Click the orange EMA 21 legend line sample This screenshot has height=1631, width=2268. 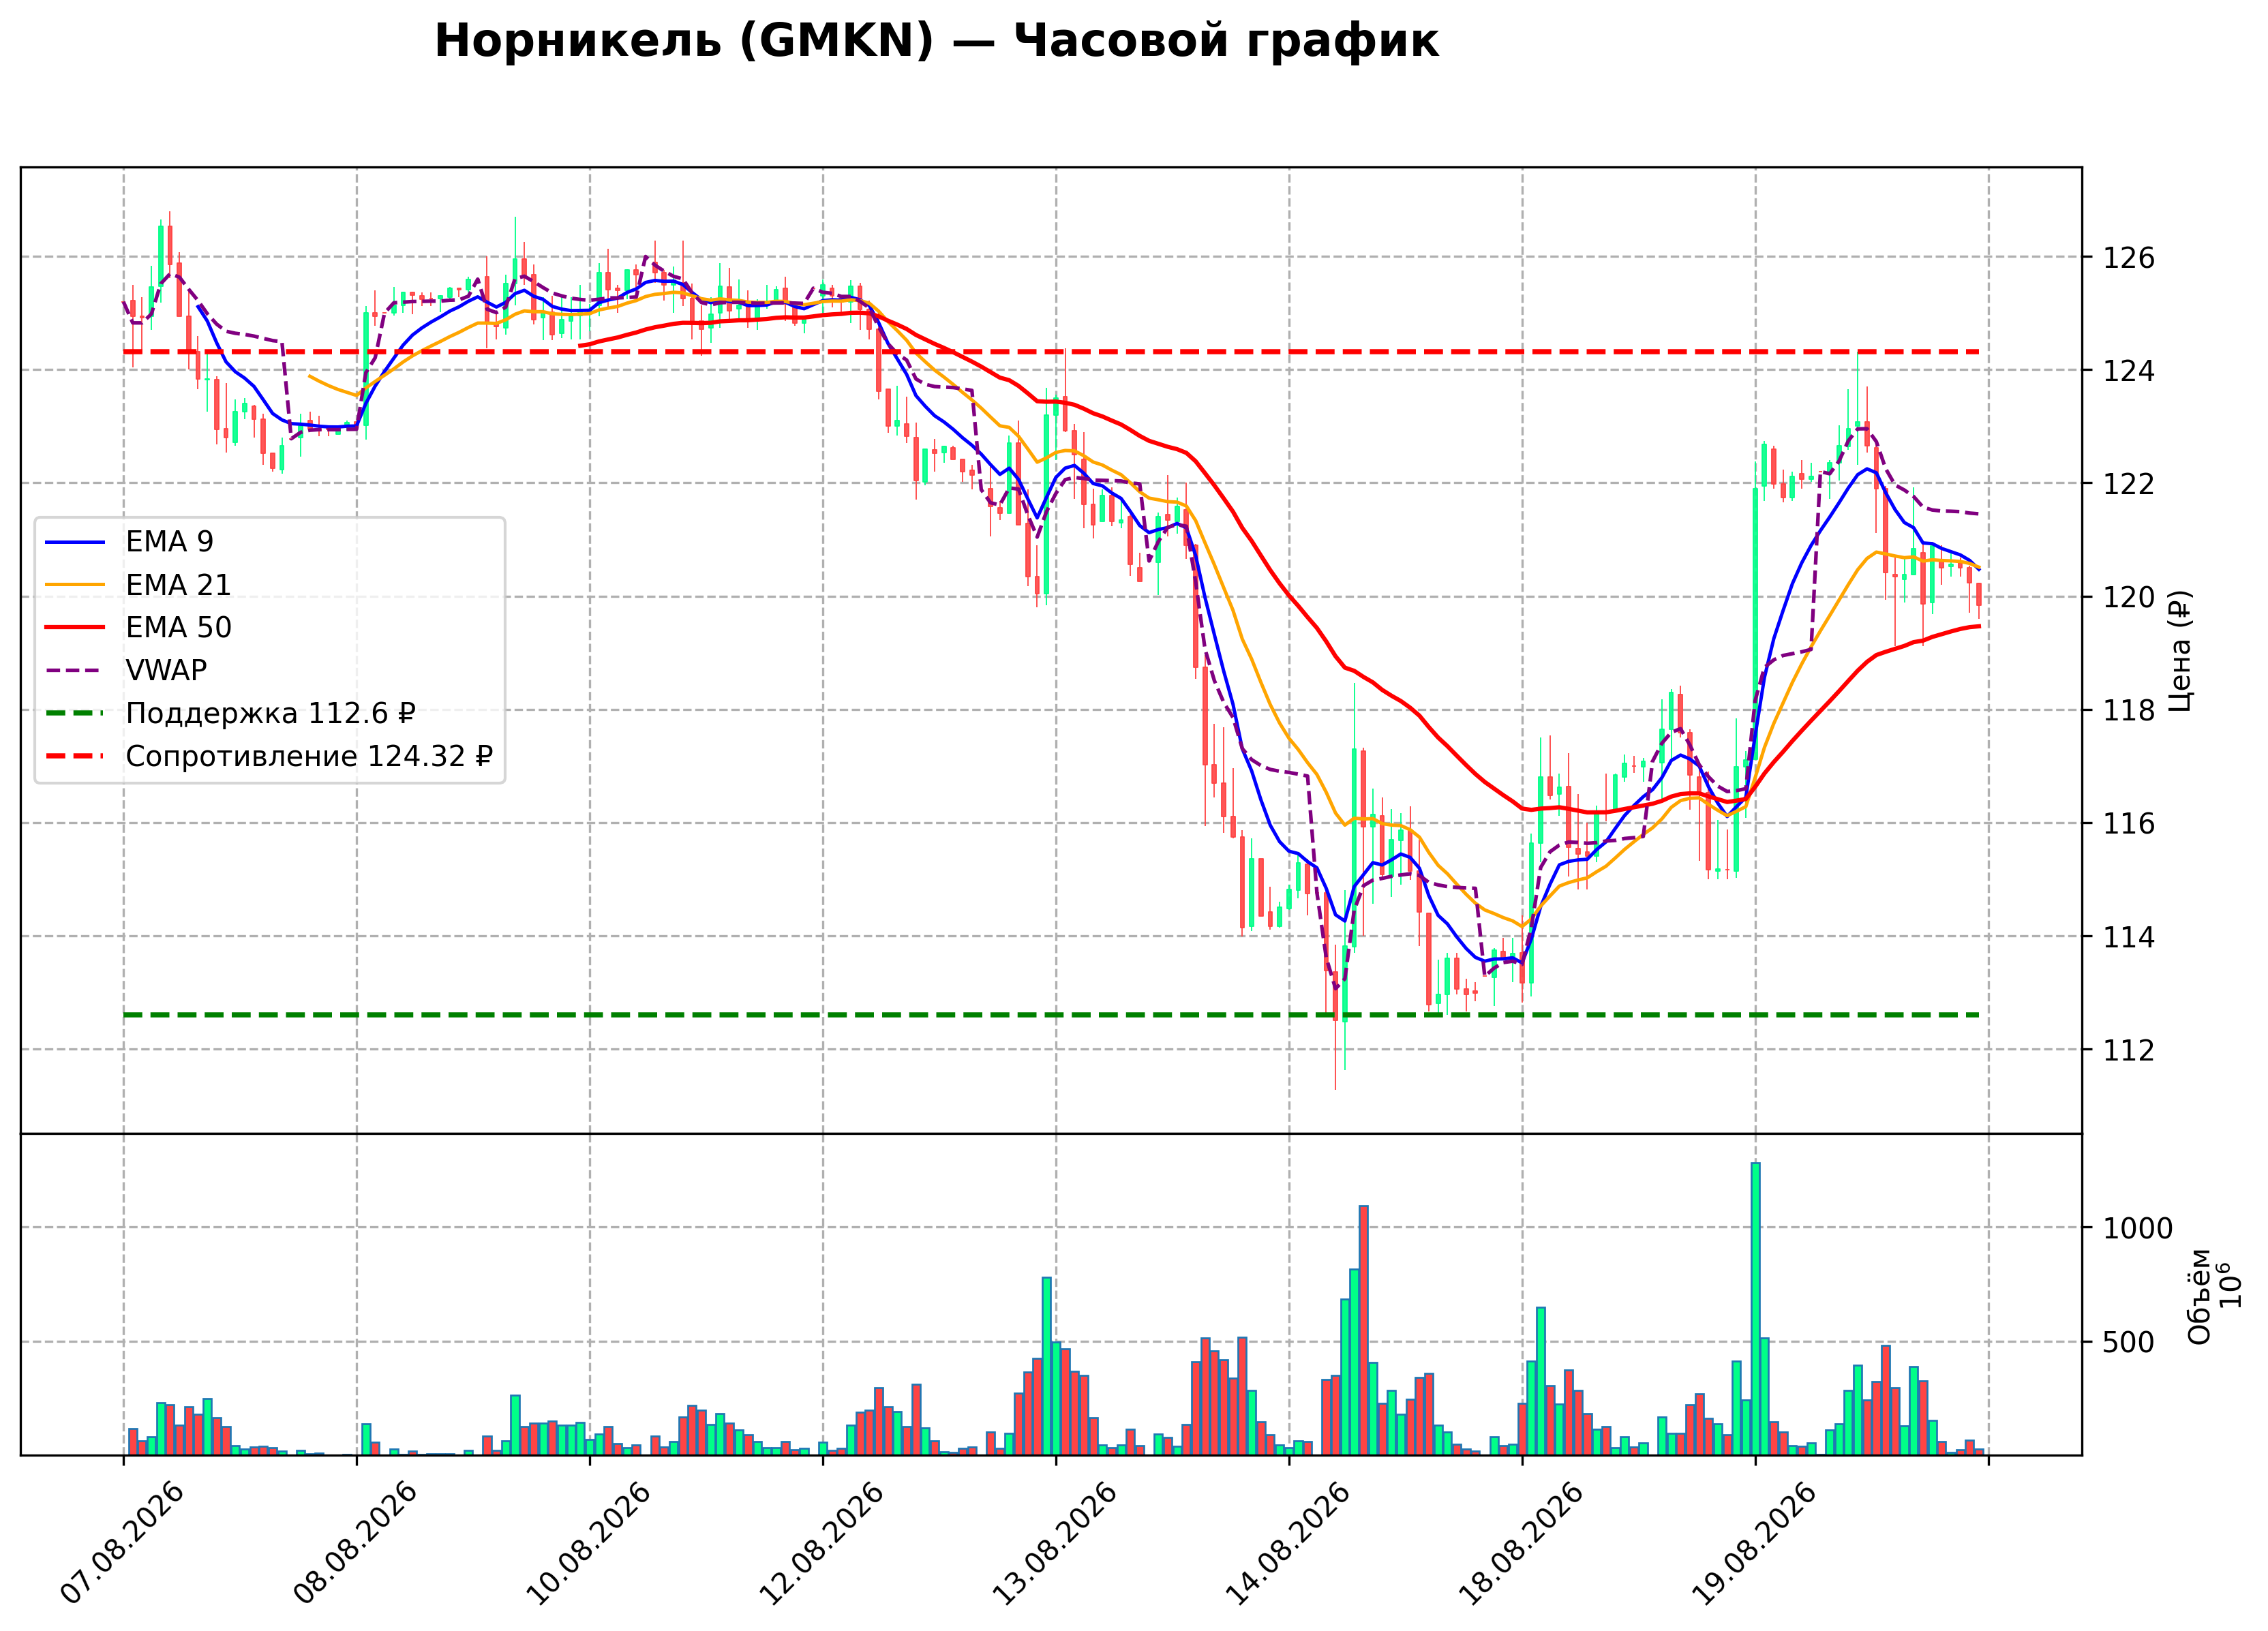pos(75,585)
